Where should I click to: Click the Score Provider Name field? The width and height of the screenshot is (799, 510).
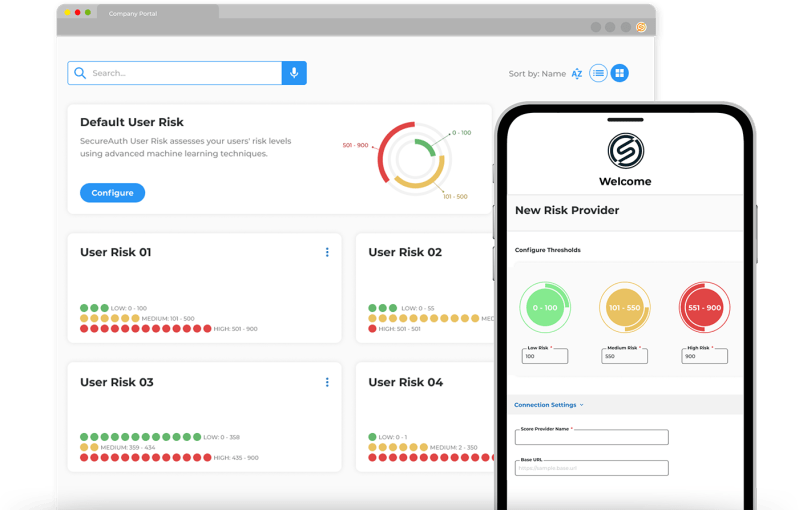click(592, 437)
